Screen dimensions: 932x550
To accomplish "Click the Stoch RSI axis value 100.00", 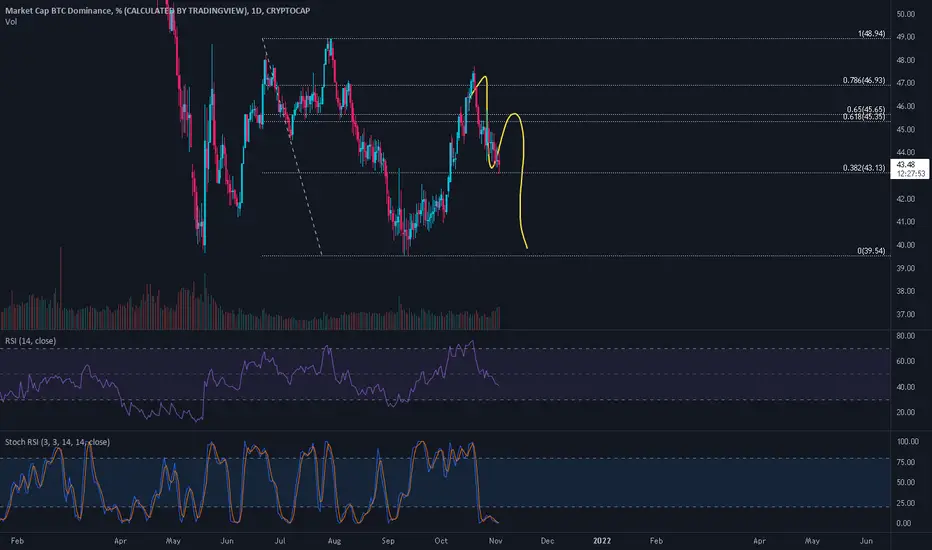I will click(907, 442).
